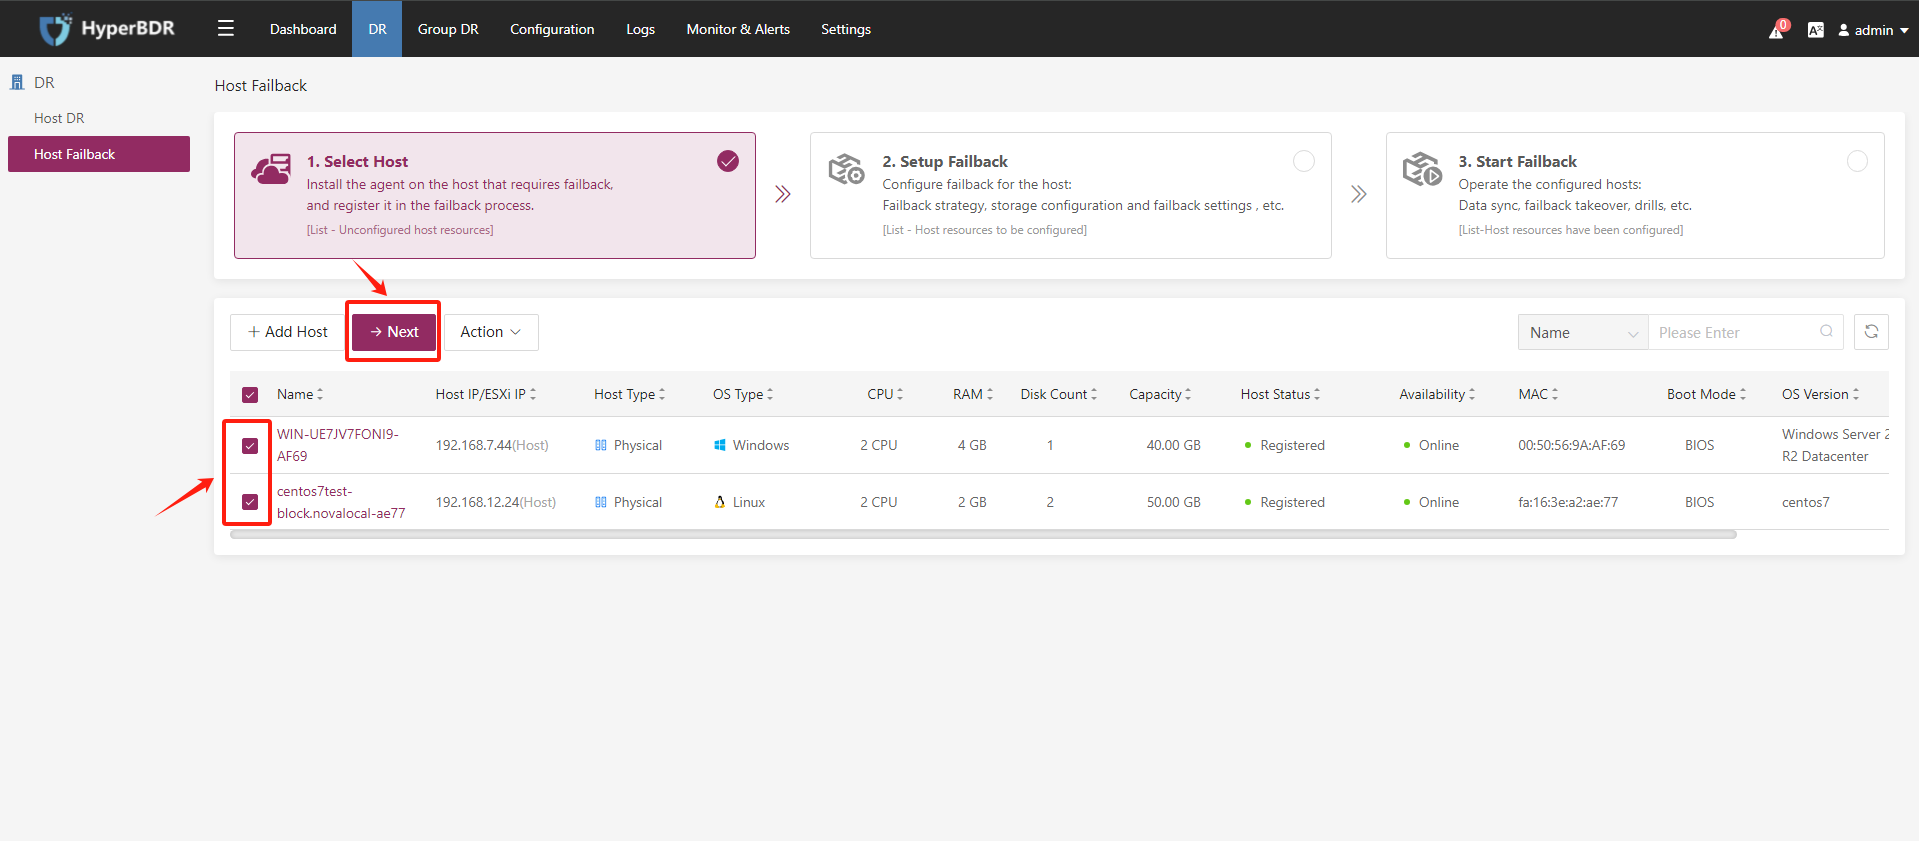
Task: Open the Action dropdown
Action: [x=491, y=332]
